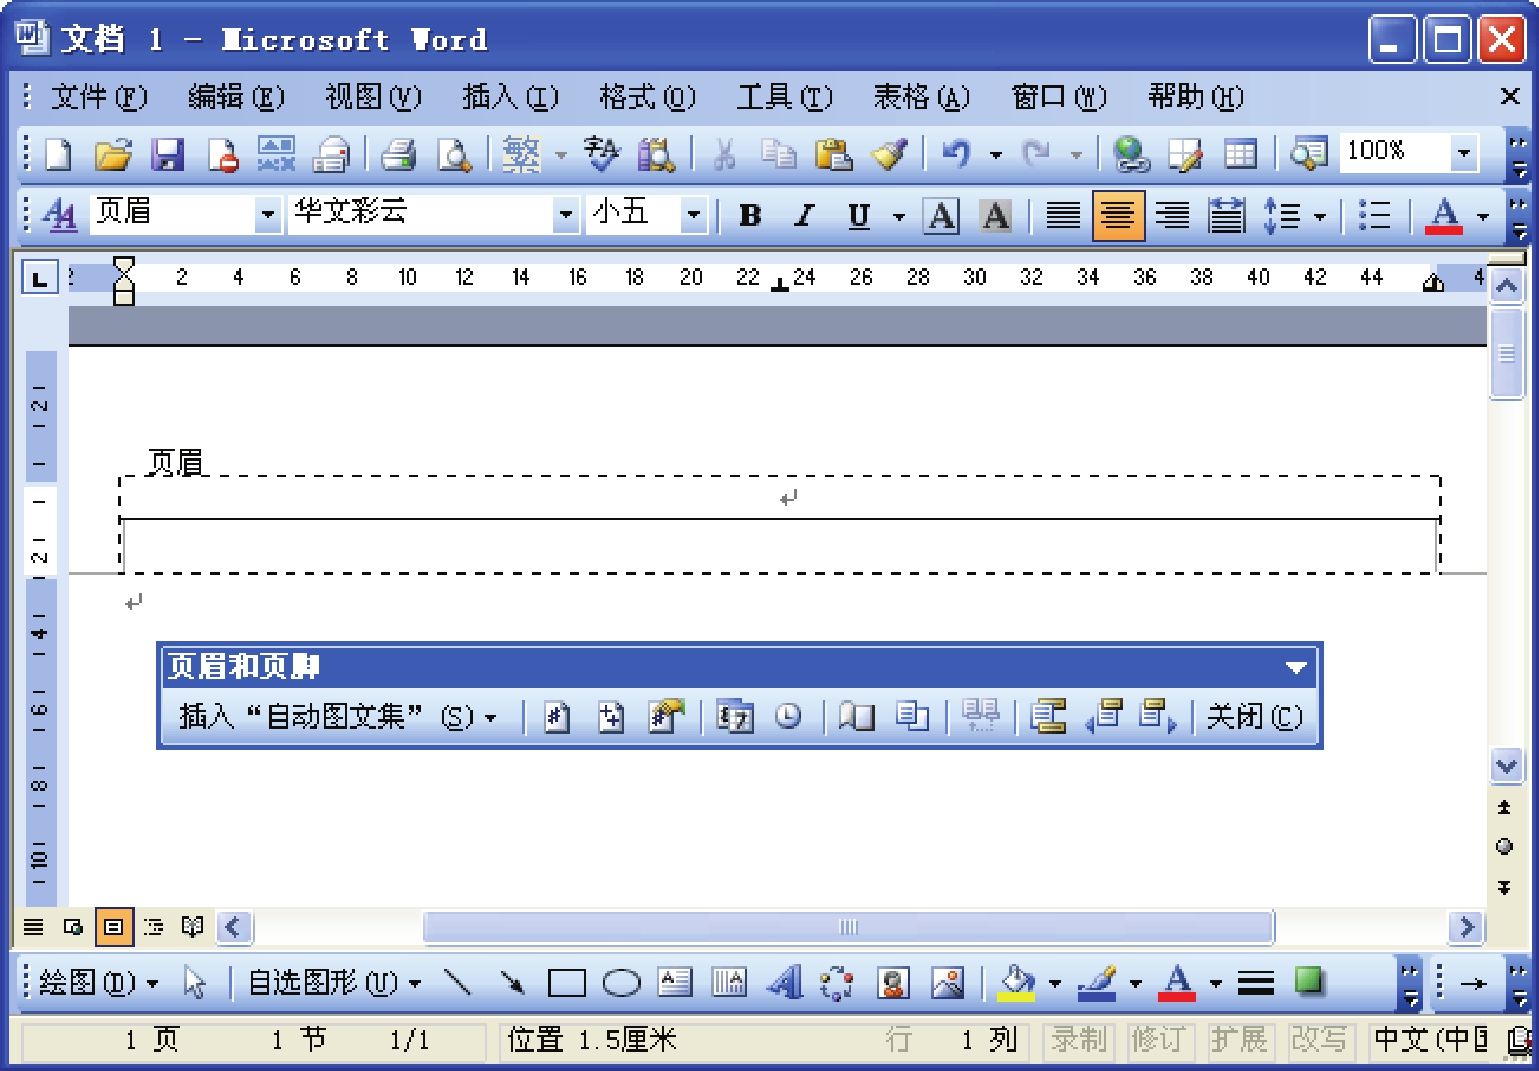Insert hyperlink with globe icon
Viewport: 1539px width, 1071px height.
1131,154
